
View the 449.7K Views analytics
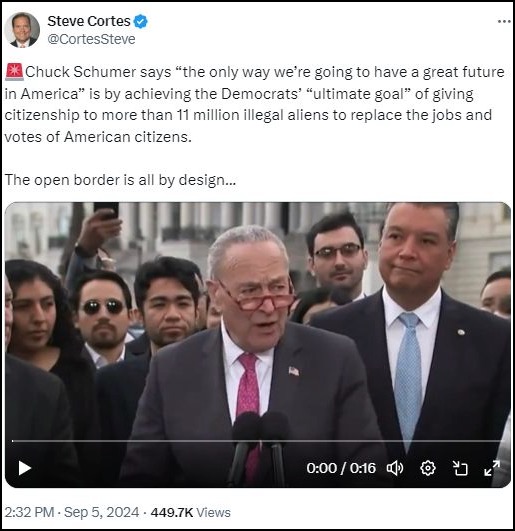tap(191, 512)
